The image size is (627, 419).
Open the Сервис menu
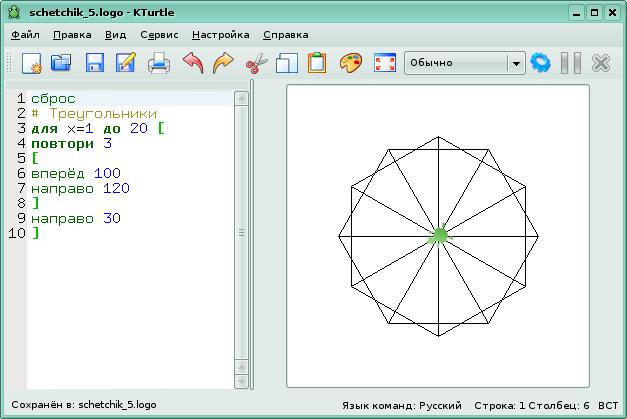(x=160, y=34)
